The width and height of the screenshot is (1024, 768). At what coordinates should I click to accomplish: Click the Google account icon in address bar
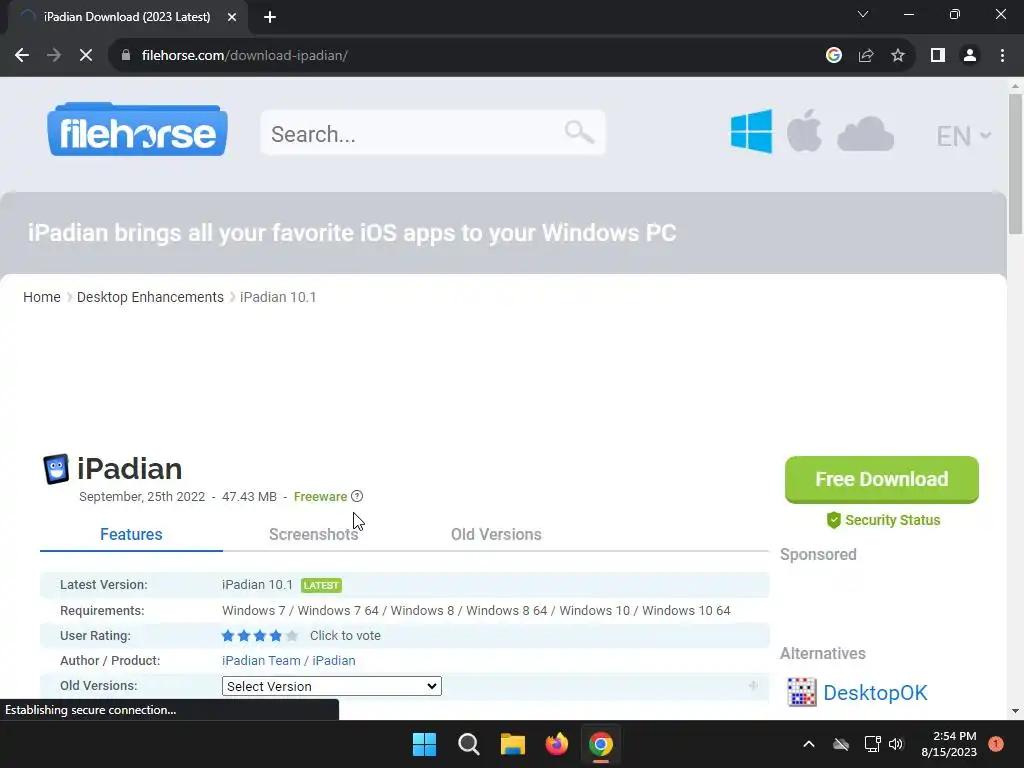[x=833, y=56]
